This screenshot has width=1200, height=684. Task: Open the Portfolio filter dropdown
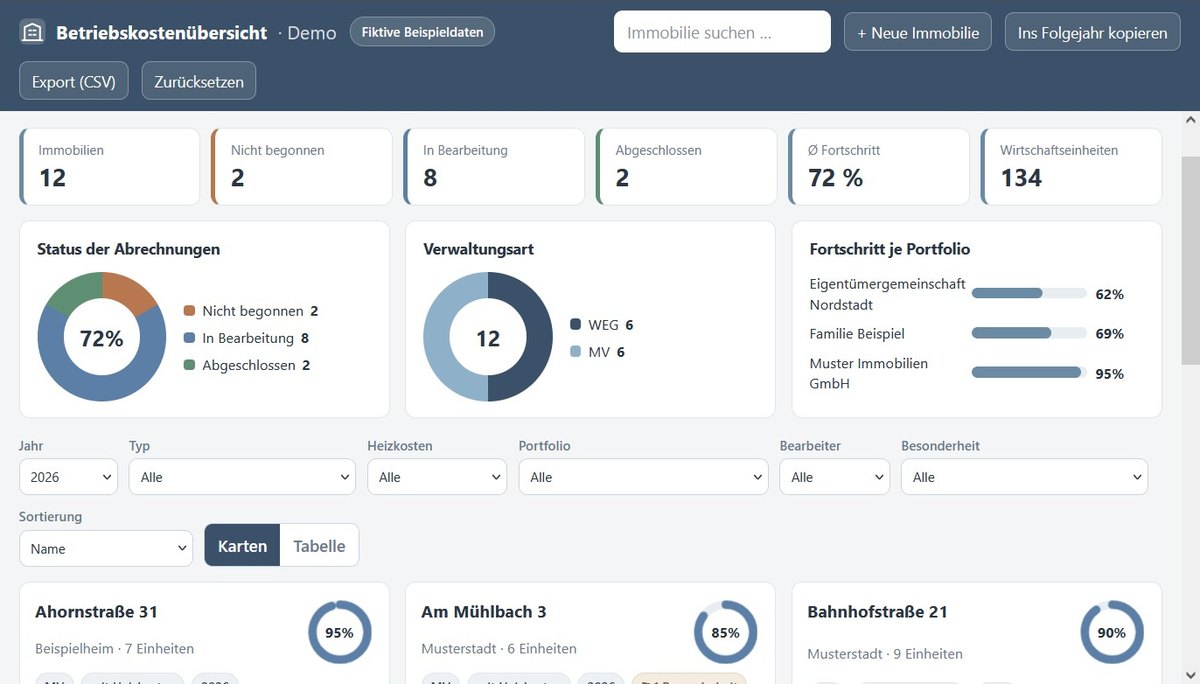tap(643, 477)
